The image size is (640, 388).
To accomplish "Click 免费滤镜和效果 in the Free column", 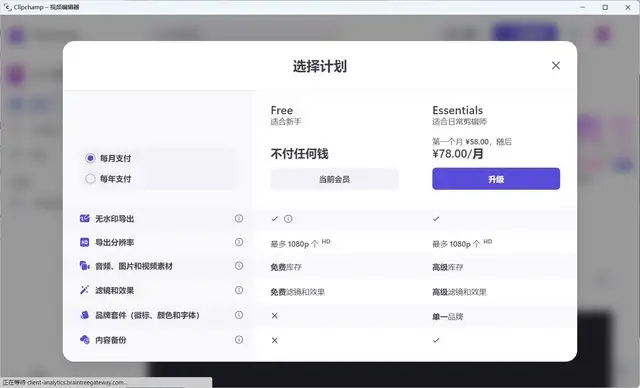I will tap(298, 292).
